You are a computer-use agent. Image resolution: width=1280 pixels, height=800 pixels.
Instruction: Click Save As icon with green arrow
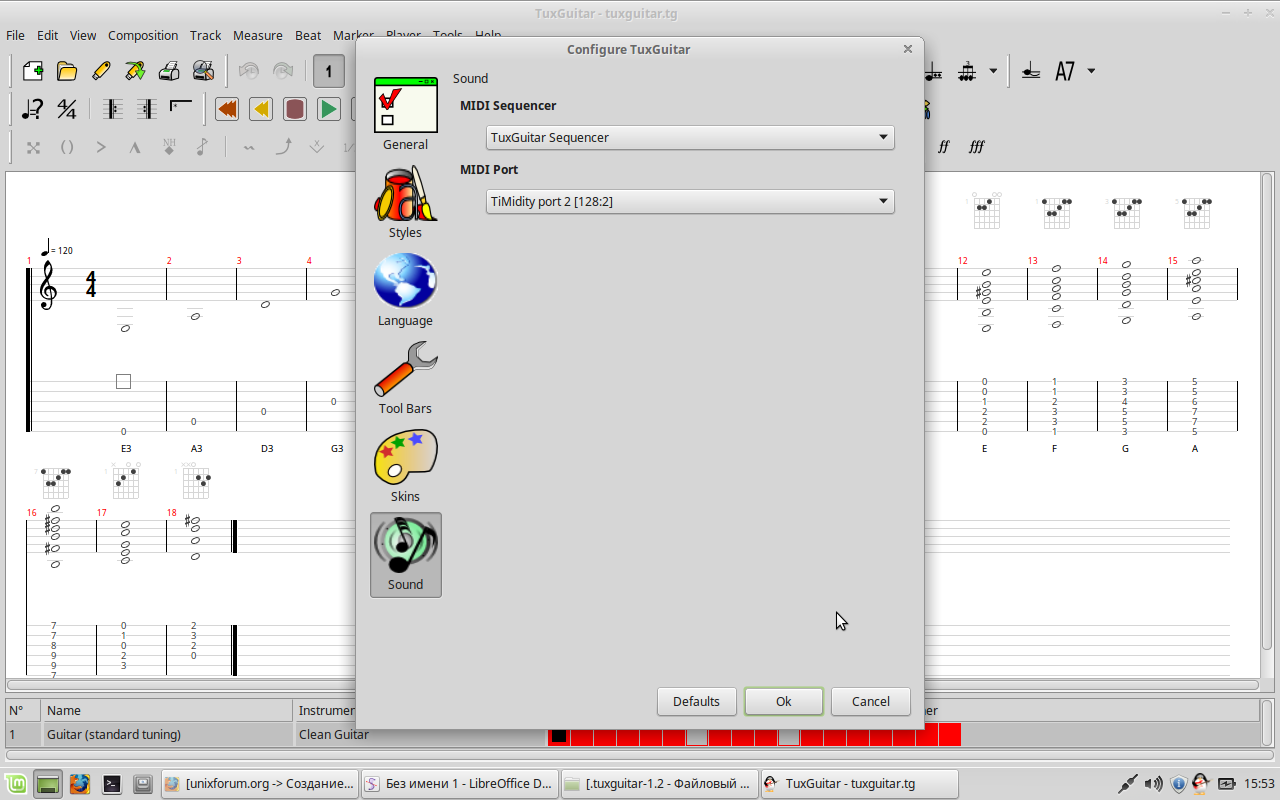(135, 71)
